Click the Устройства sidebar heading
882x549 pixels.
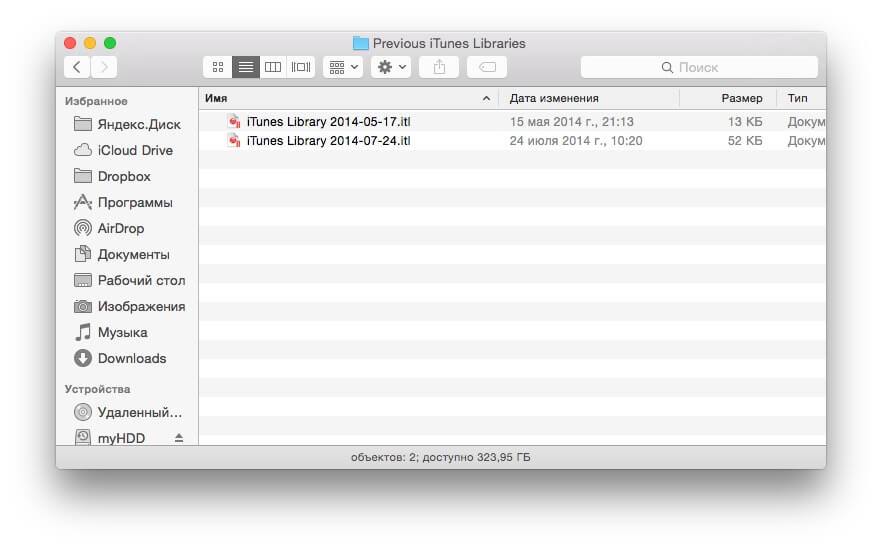(x=97, y=389)
